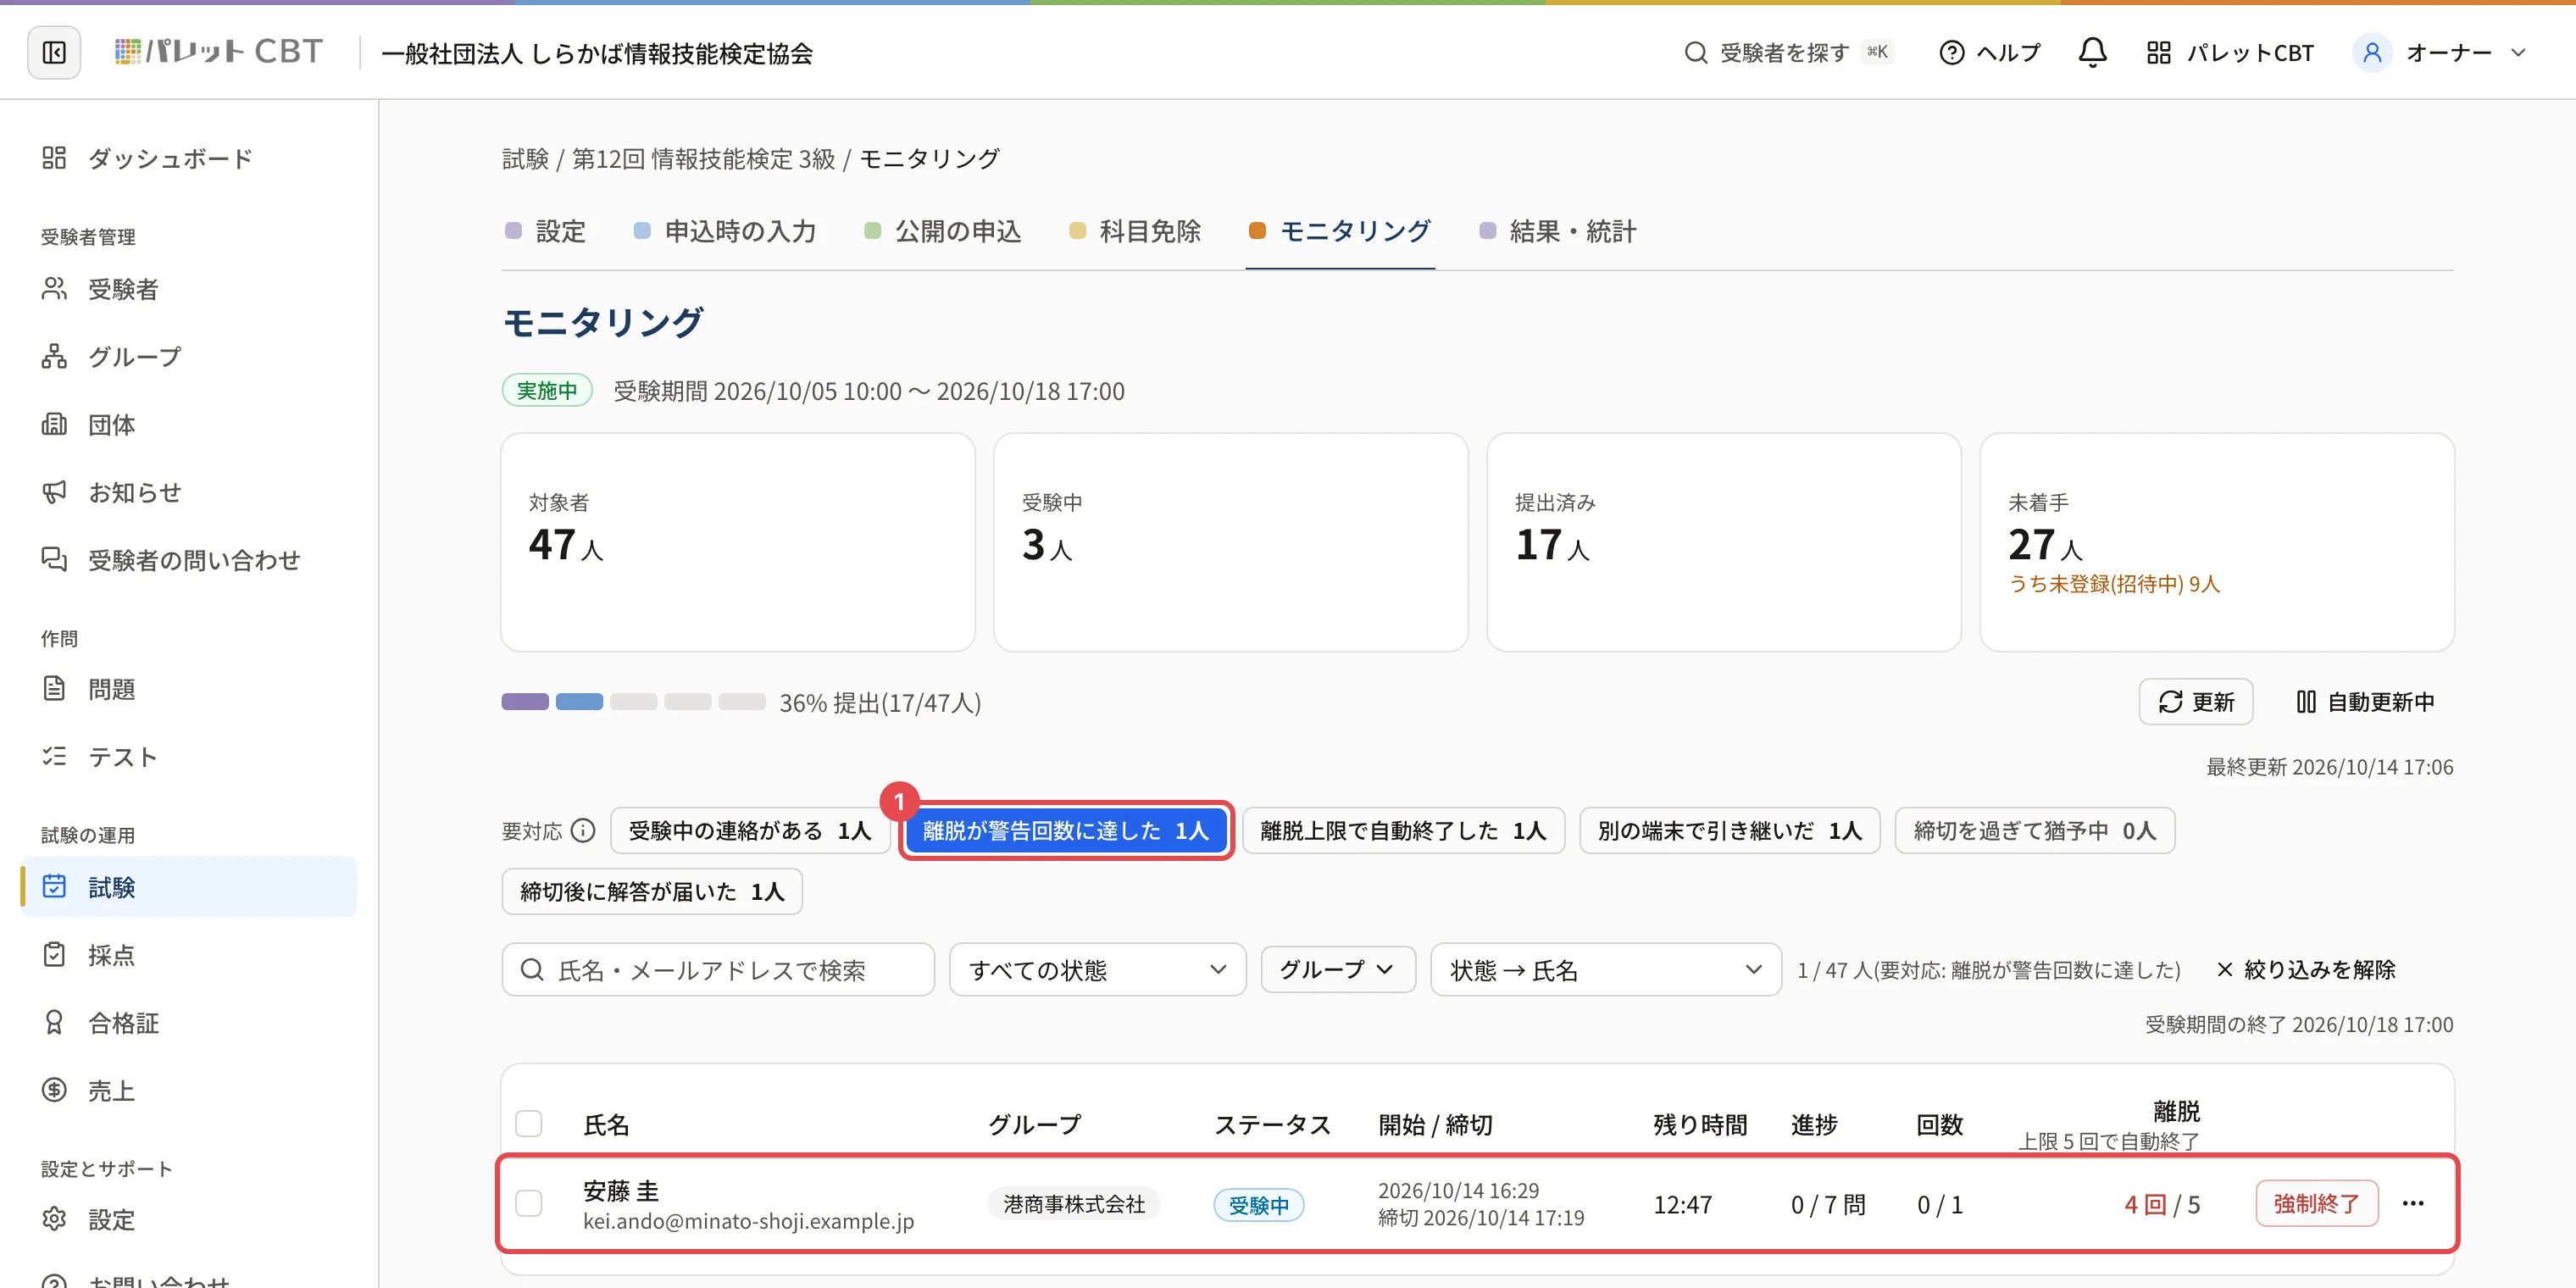Click the グループ hierarchy icon
The height and width of the screenshot is (1288, 2576).
coord(54,356)
